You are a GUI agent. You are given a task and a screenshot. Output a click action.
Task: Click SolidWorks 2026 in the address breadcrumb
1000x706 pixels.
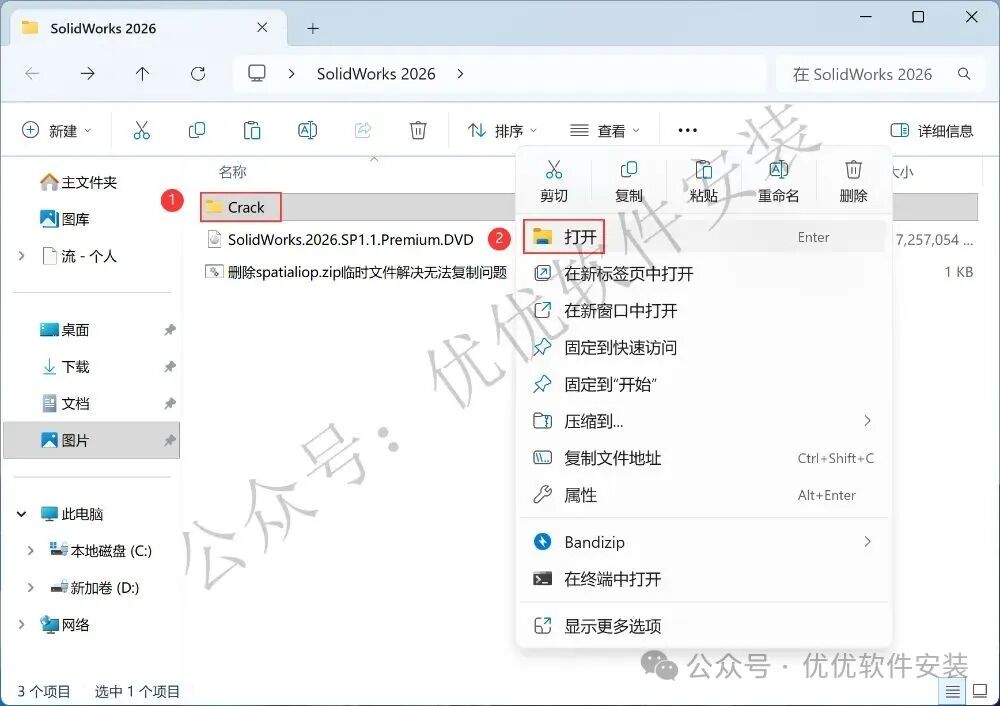pos(376,74)
